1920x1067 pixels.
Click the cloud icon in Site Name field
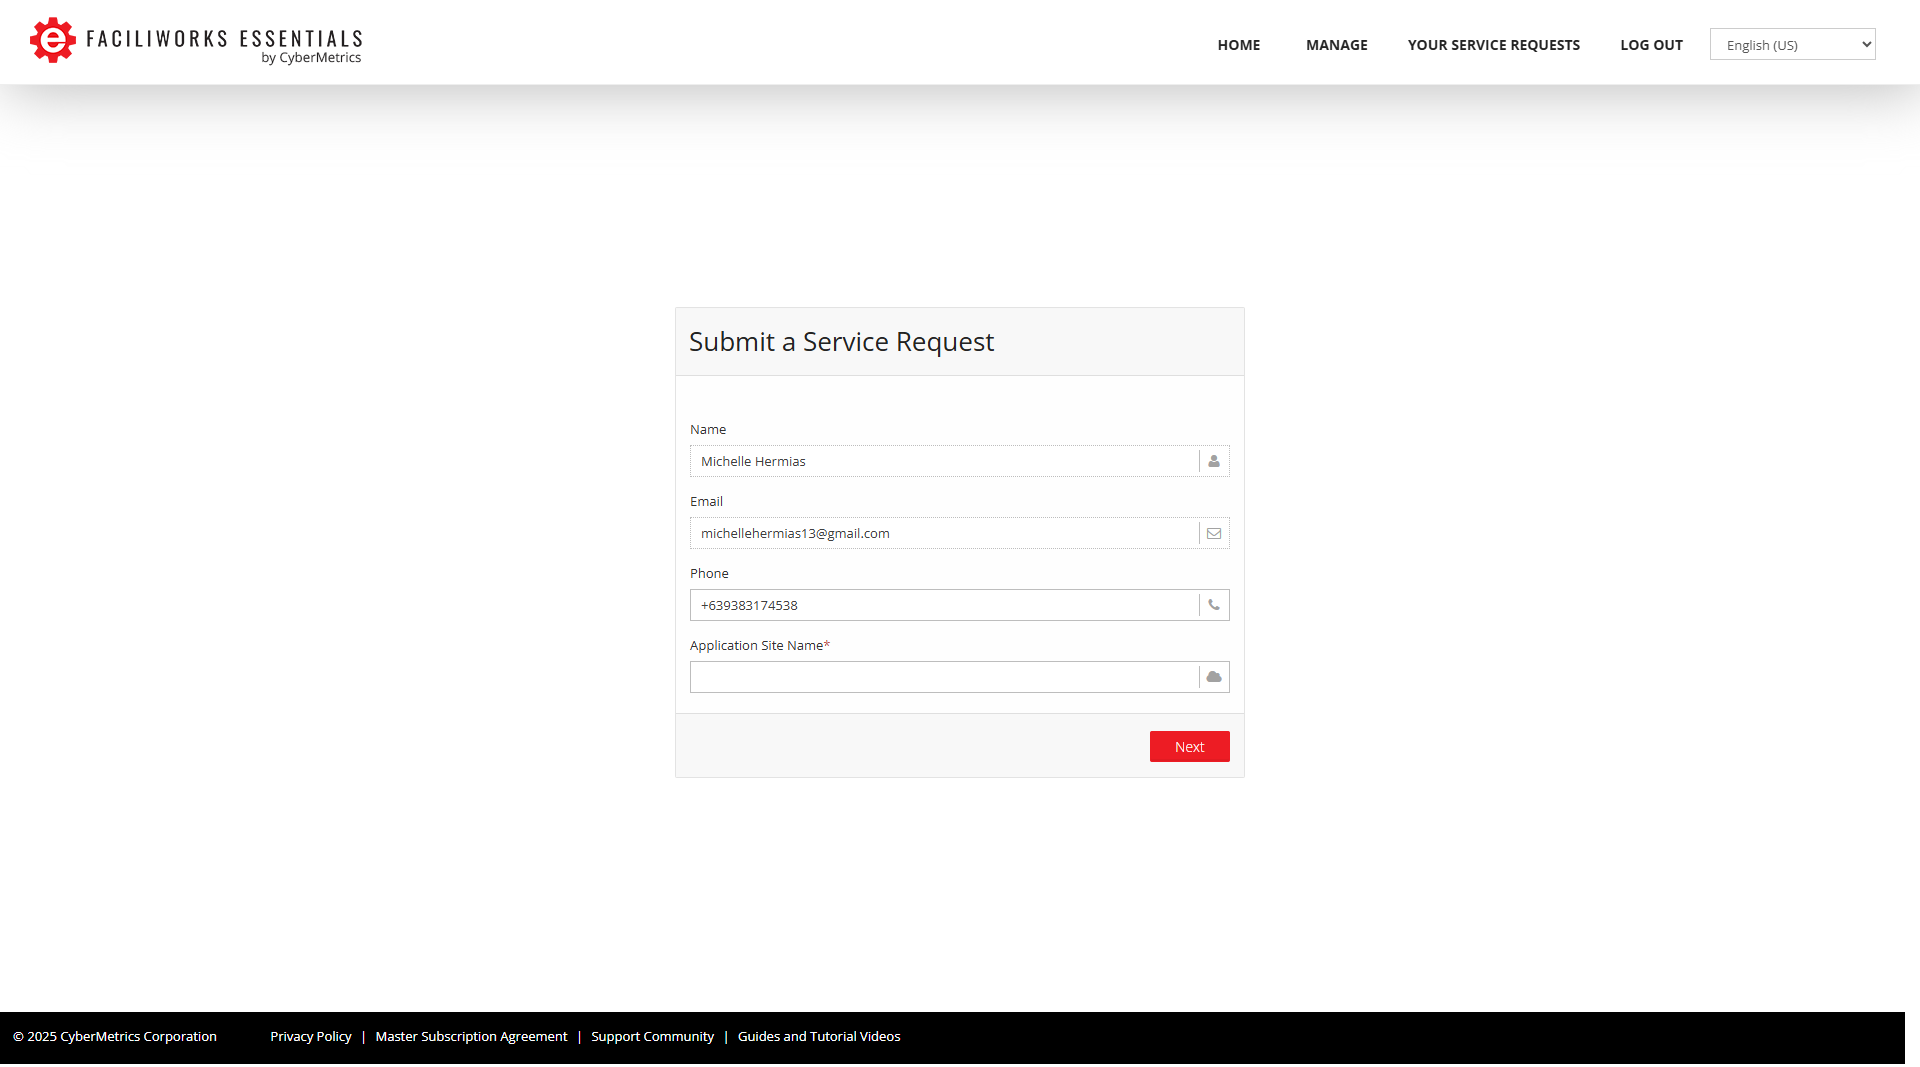tap(1214, 677)
